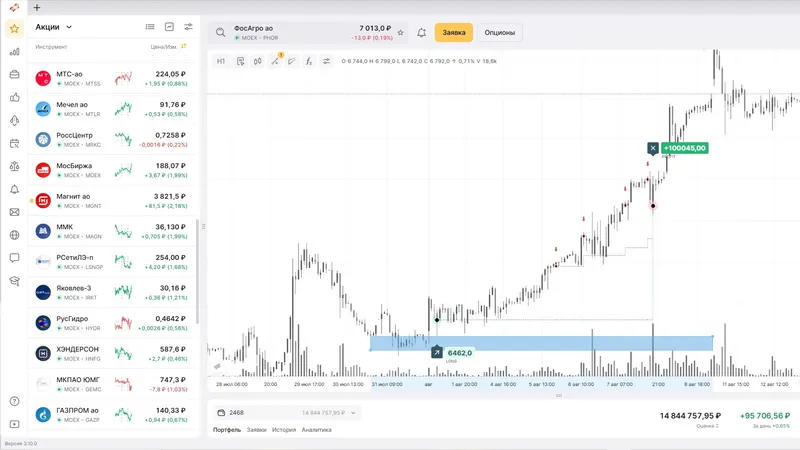800x450 pixels.
Task: Switch the watchlist to list view icon
Action: coord(150,27)
